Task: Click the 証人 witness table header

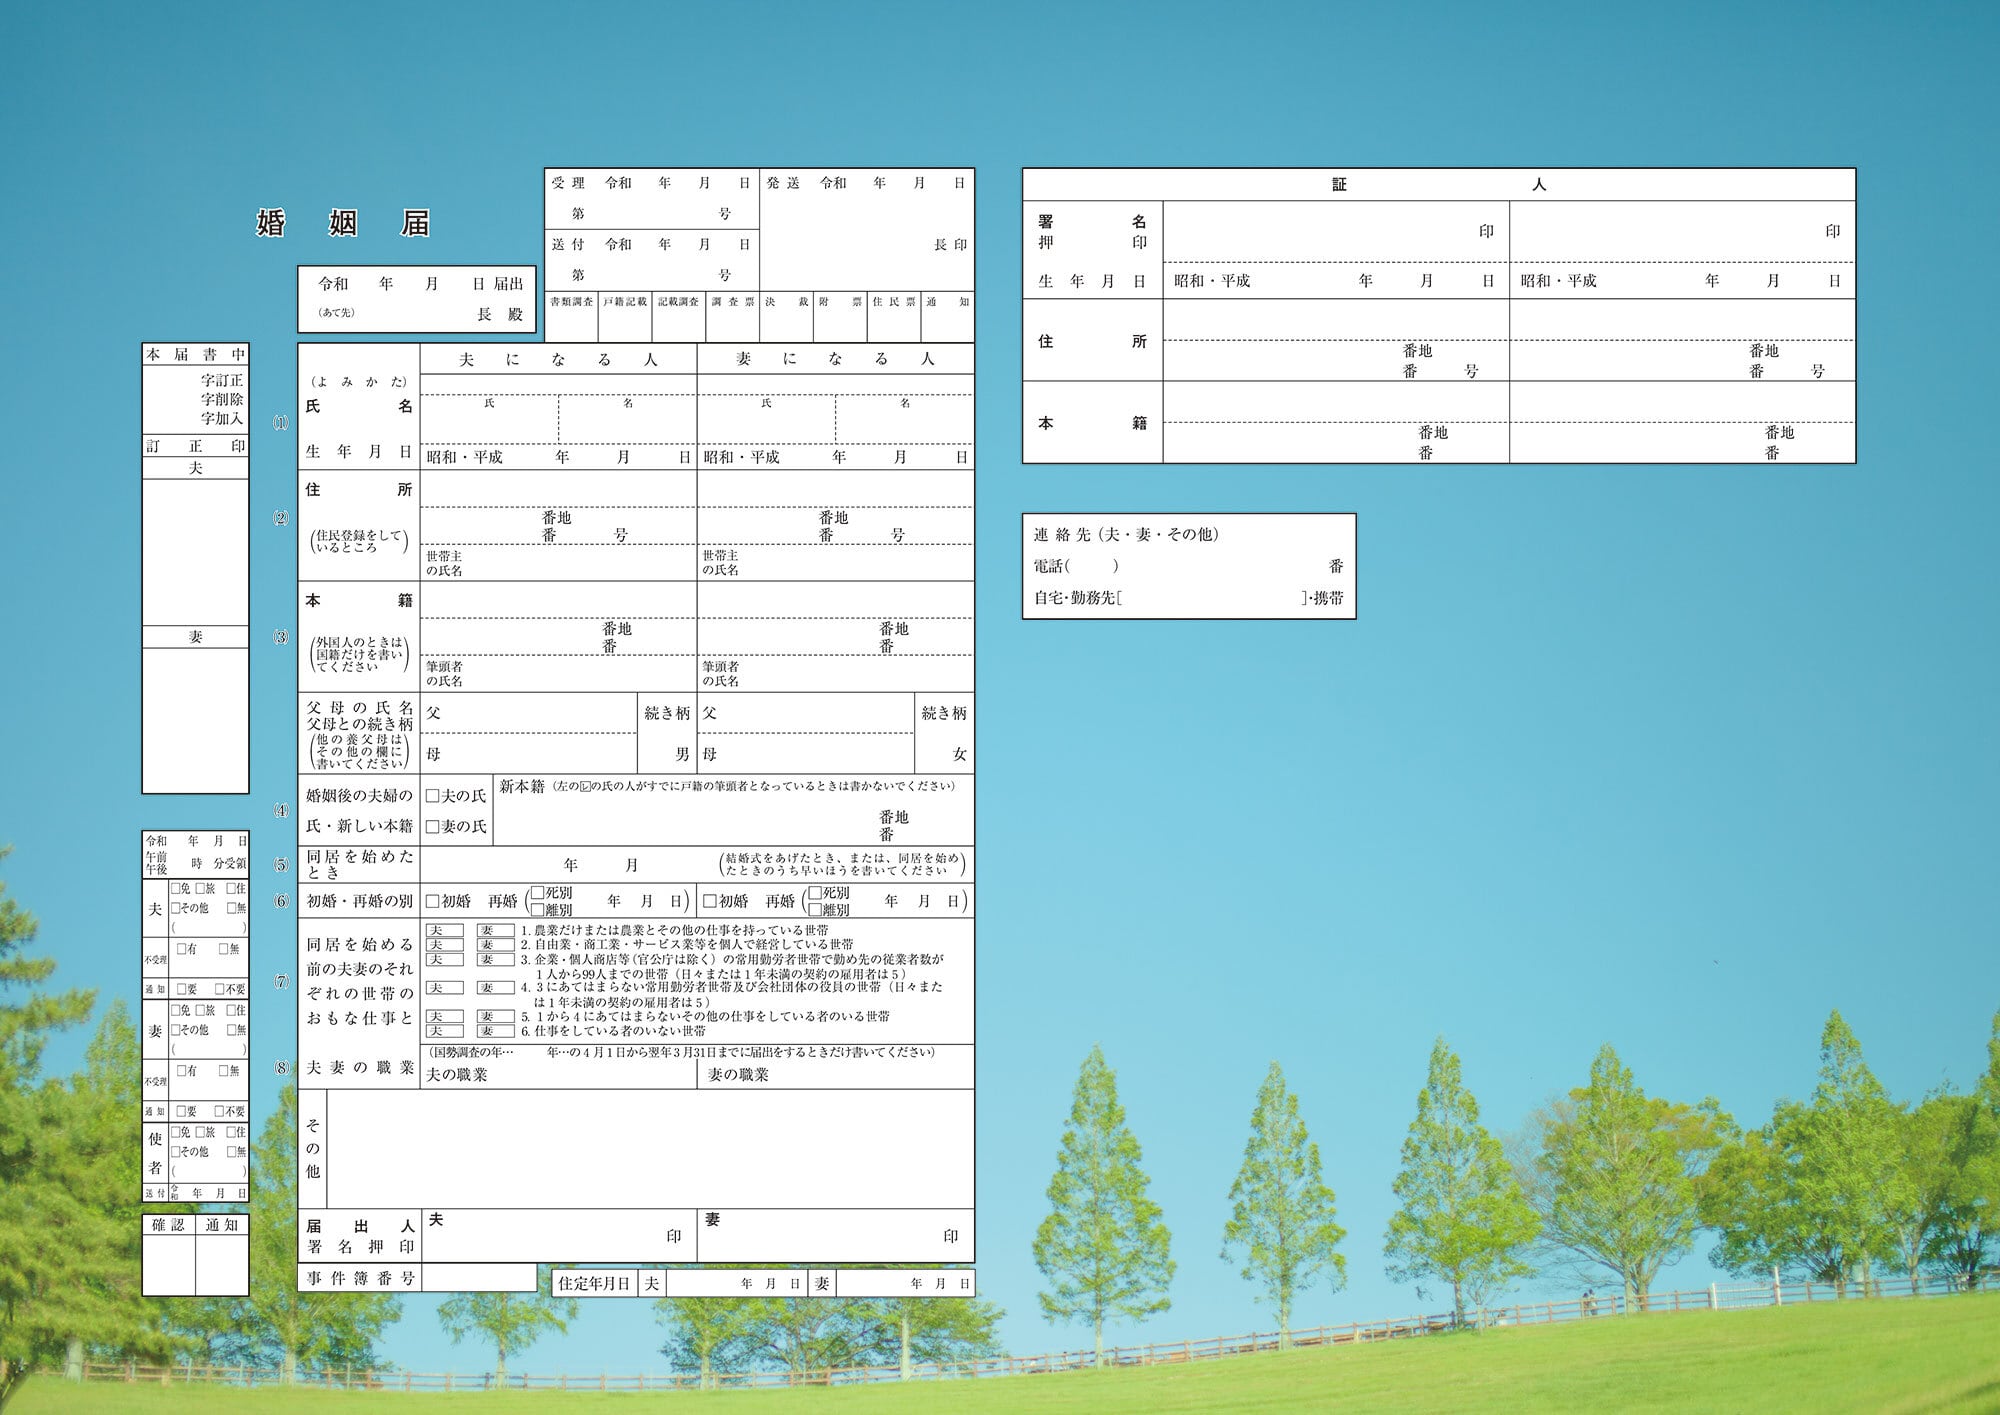Action: (x=1438, y=185)
